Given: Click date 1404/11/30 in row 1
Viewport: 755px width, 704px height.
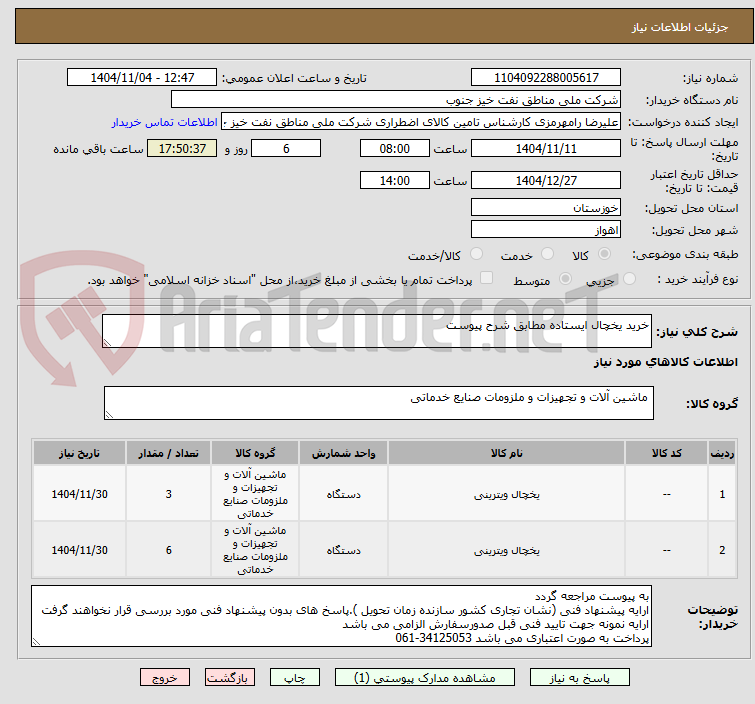Looking at the screenshot, I should [79, 494].
